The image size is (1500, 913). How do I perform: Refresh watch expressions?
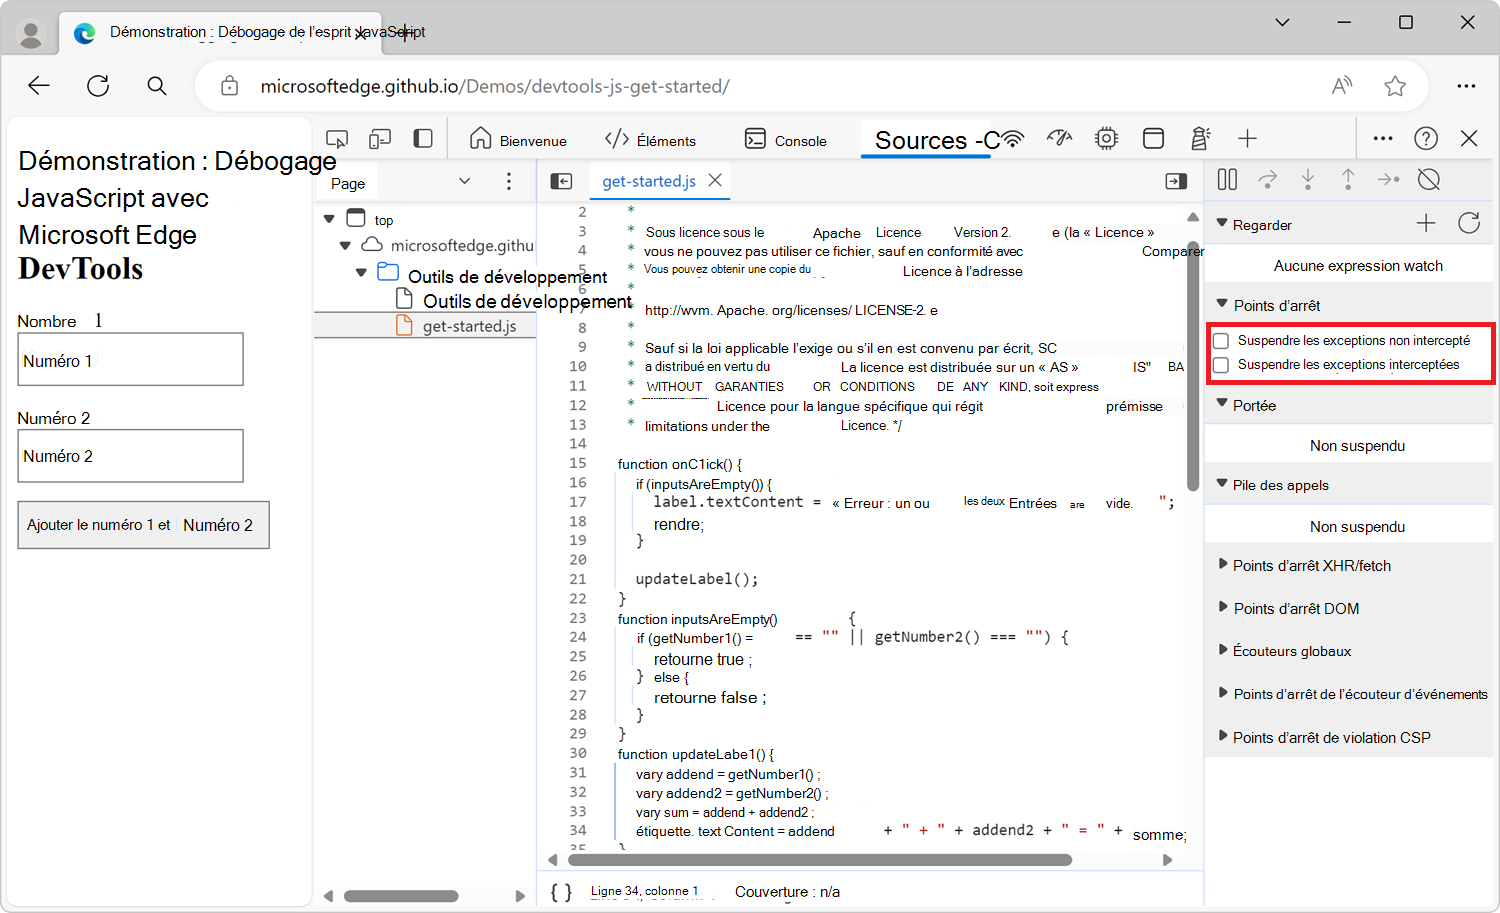point(1469,223)
